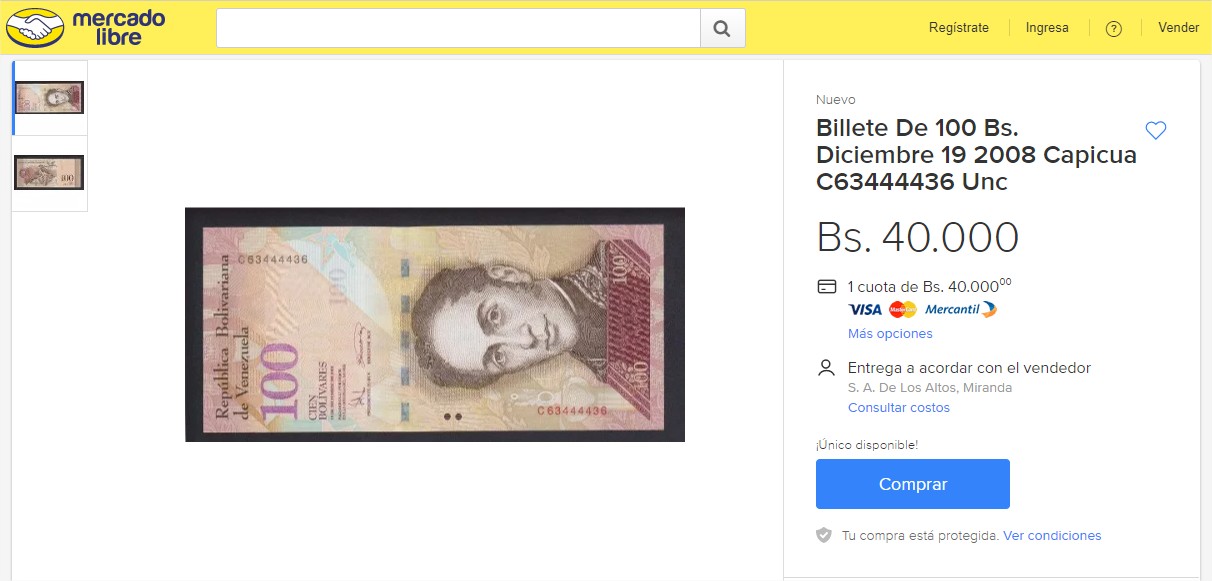Viewport: 1212px width, 581px height.
Task: Click the seller delivery person icon
Action: pos(826,368)
